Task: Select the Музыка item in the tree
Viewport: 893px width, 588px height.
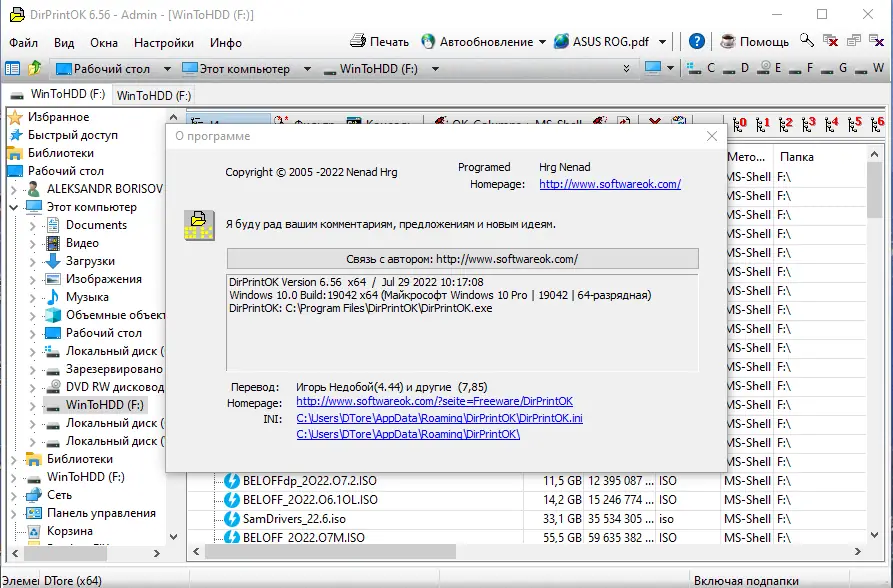Action: click(x=87, y=297)
